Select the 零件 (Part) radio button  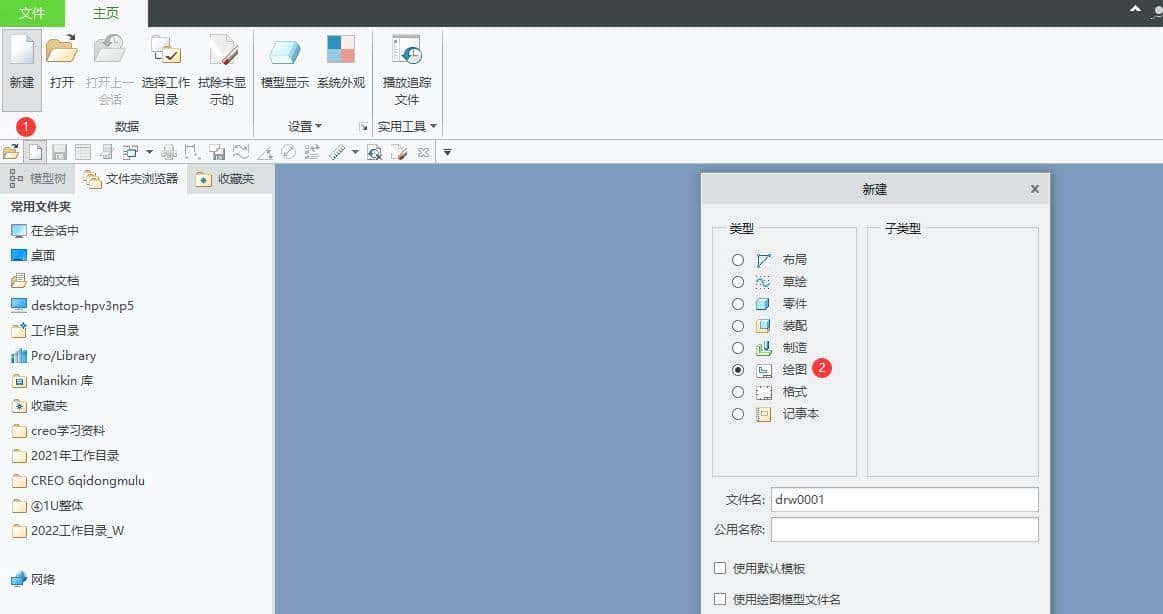(x=737, y=303)
